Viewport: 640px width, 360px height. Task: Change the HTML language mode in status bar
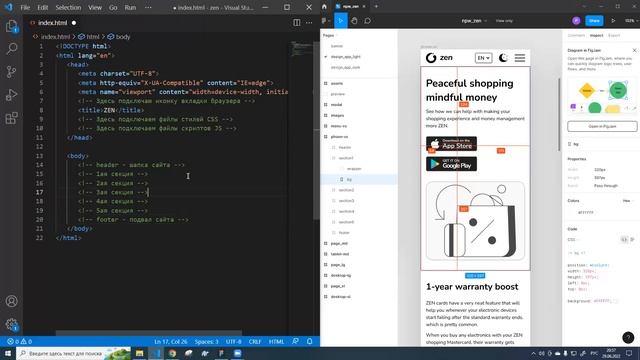click(x=276, y=341)
